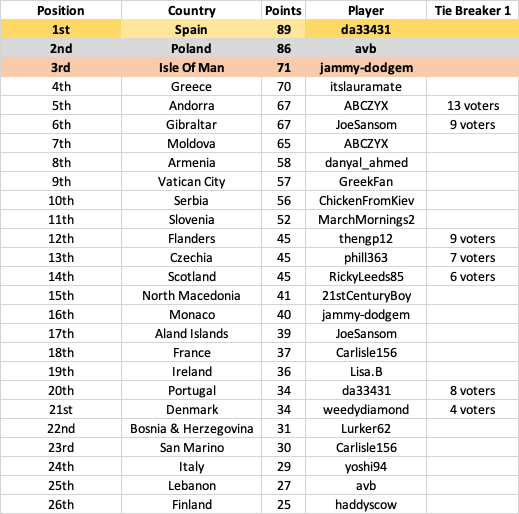Select the Position column header cell
The image size is (519, 514).
(61, 10)
